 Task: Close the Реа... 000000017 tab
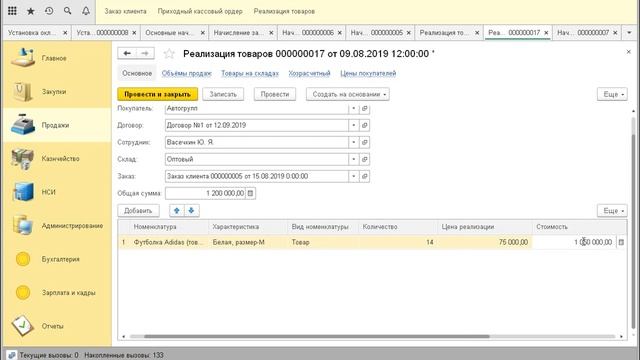[x=546, y=32]
